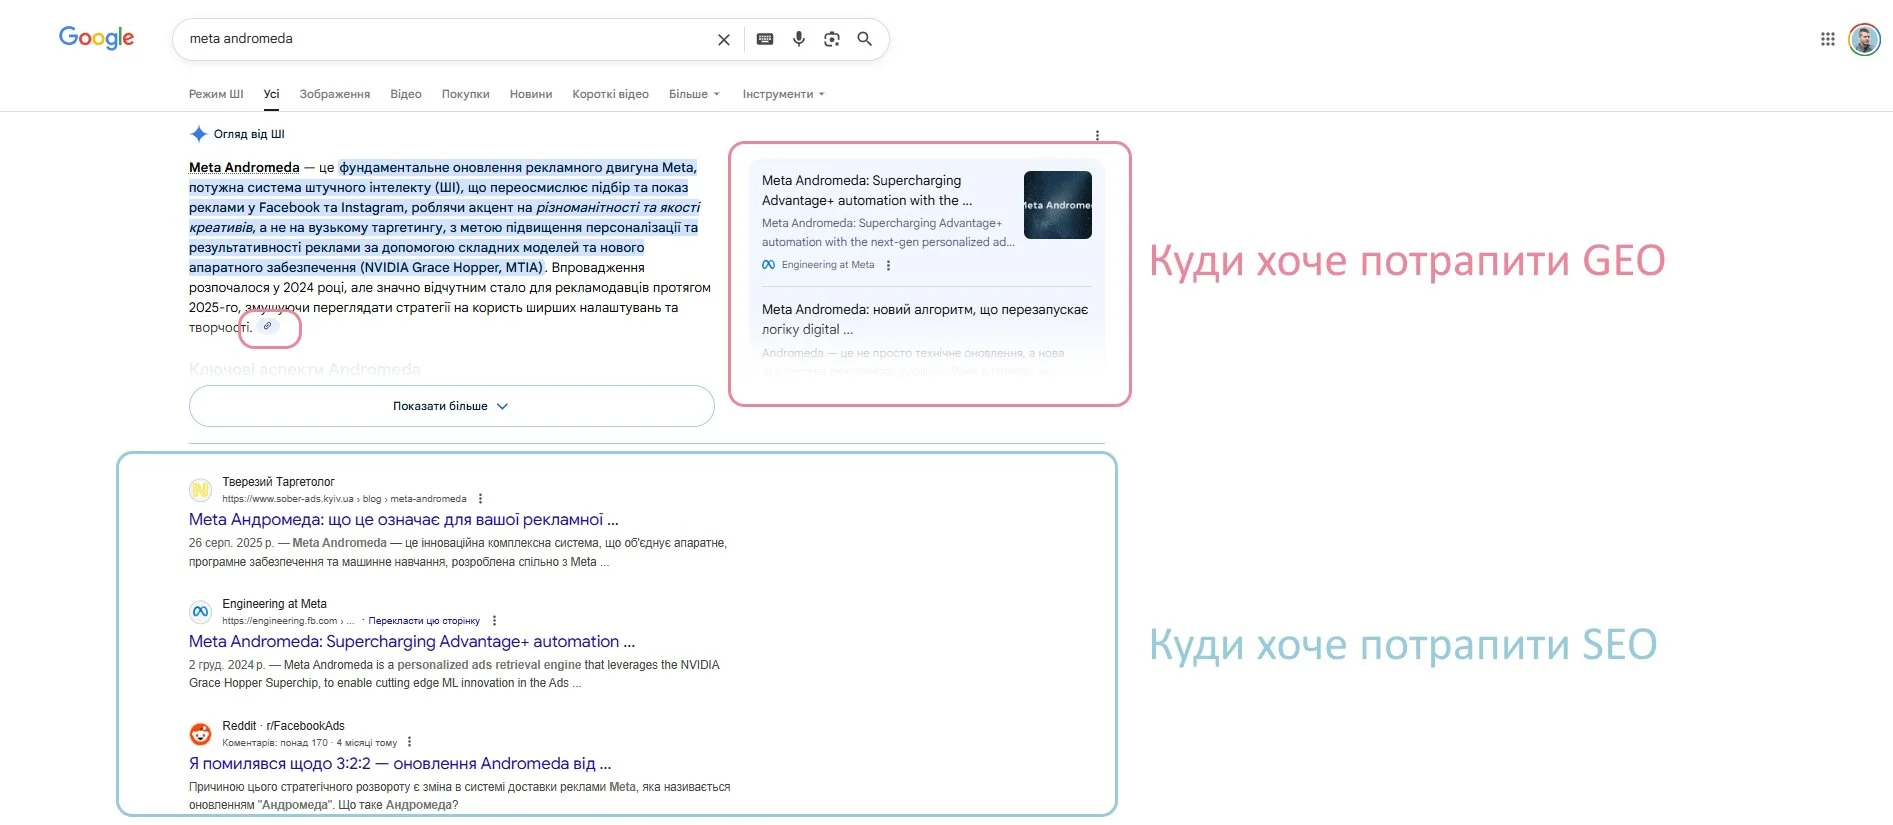Screen dimensions: 1893x825
Task: Open three-dot menu for Reddit result
Action: coord(409,742)
